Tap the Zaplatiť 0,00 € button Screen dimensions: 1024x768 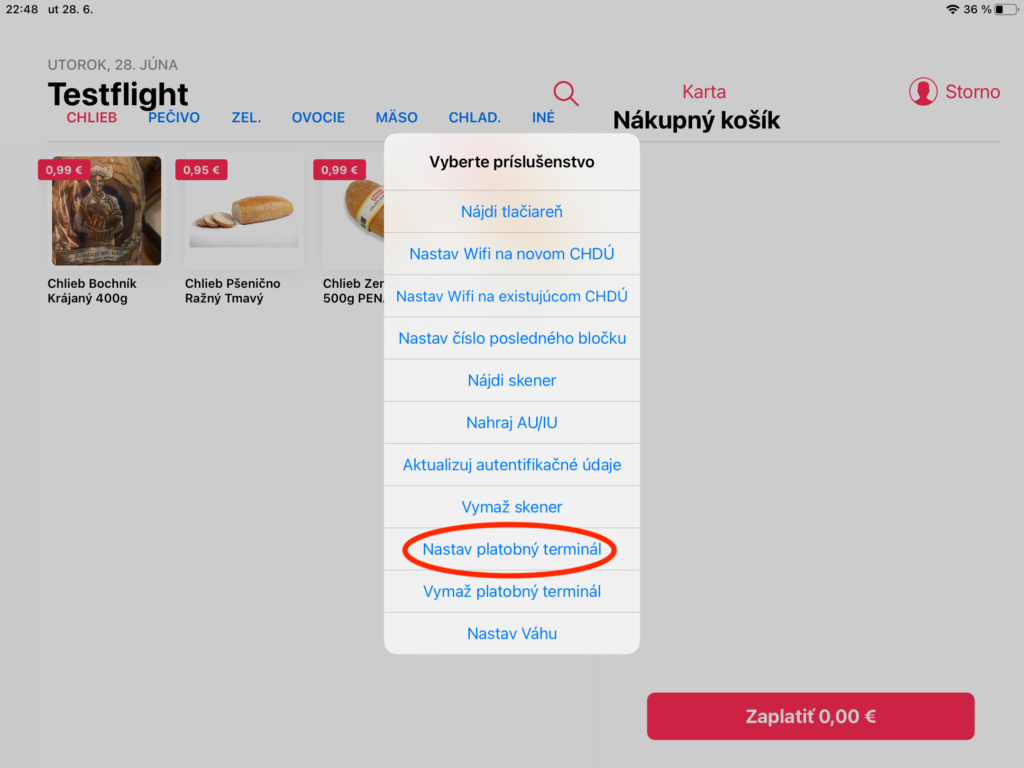(x=810, y=716)
